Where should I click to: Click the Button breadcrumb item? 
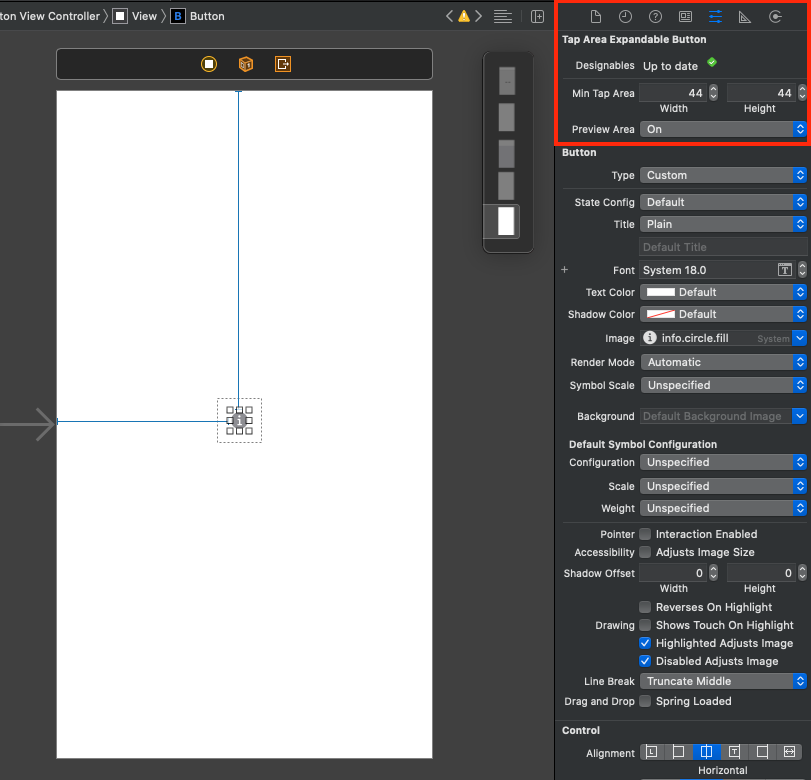[x=198, y=16]
